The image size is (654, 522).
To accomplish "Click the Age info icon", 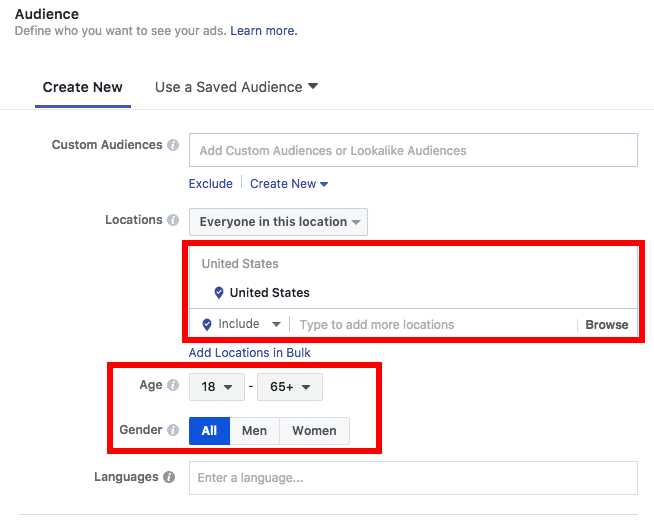I will tap(173, 386).
